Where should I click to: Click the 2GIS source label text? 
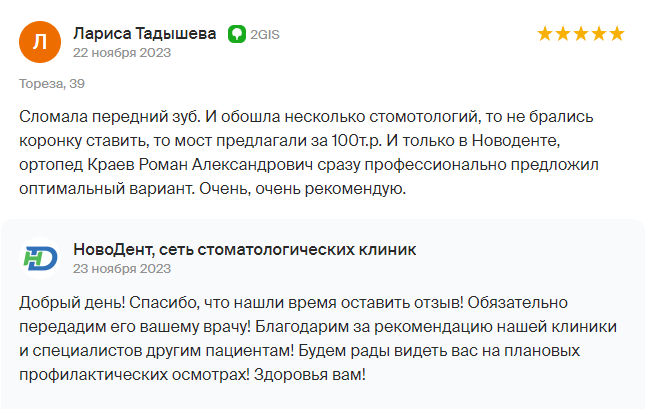pyautogui.click(x=265, y=34)
